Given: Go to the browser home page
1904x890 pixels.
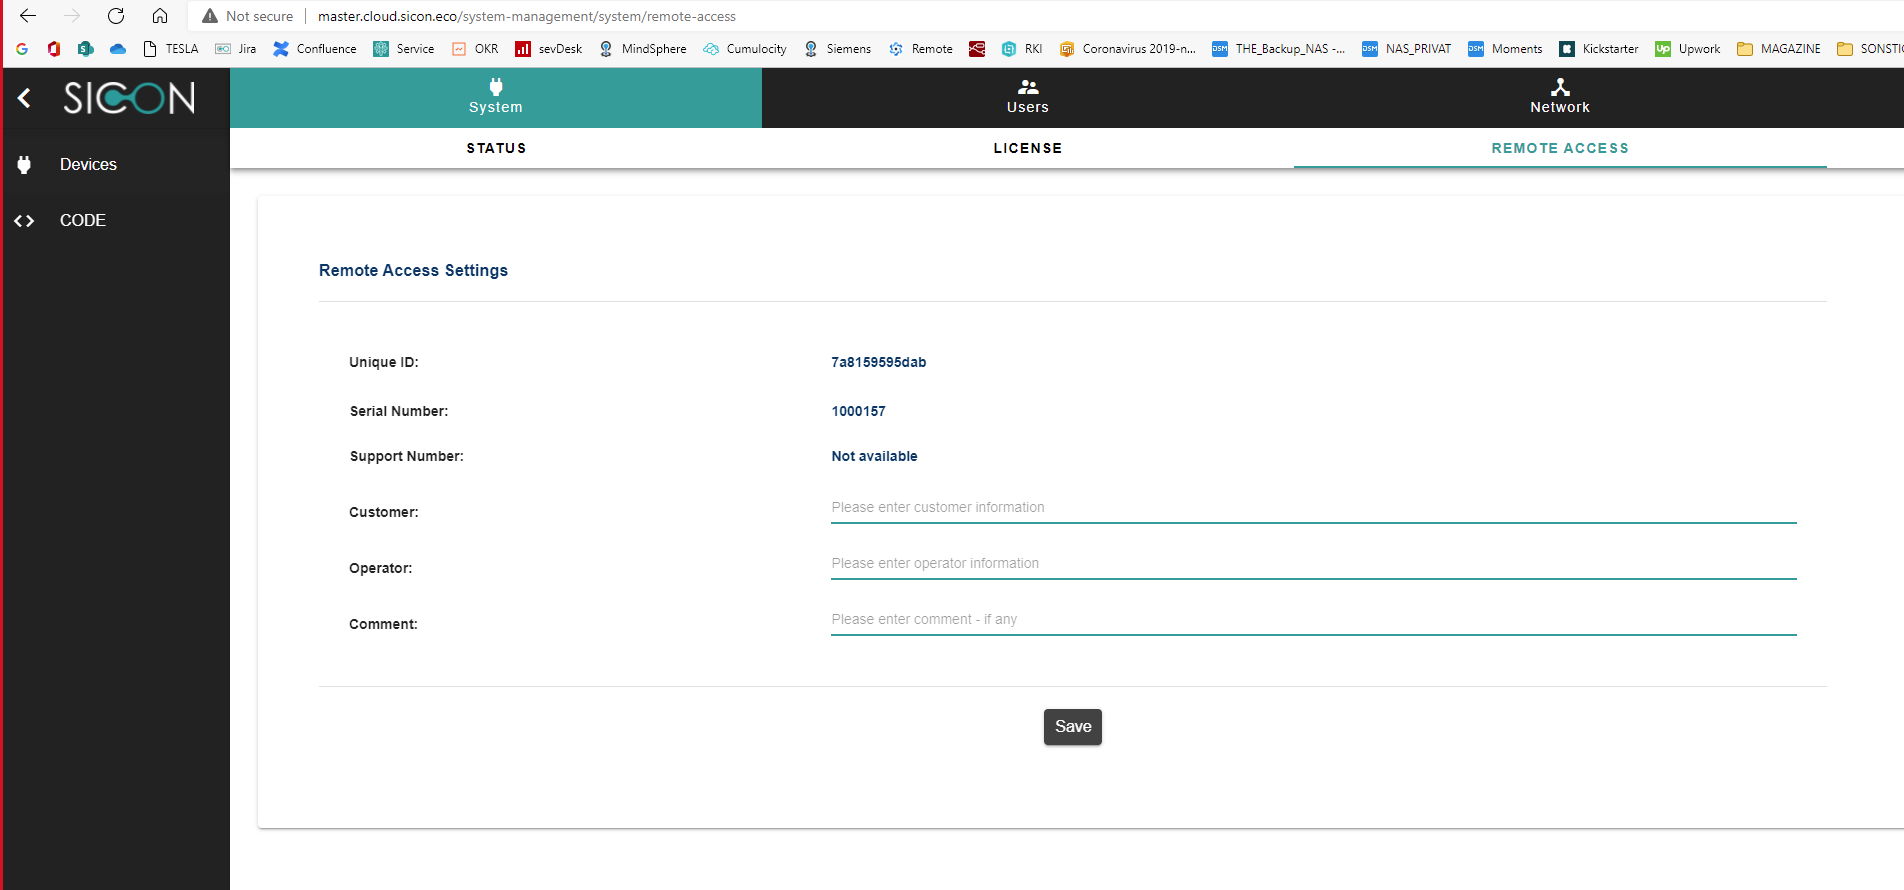Looking at the screenshot, I should click(160, 16).
